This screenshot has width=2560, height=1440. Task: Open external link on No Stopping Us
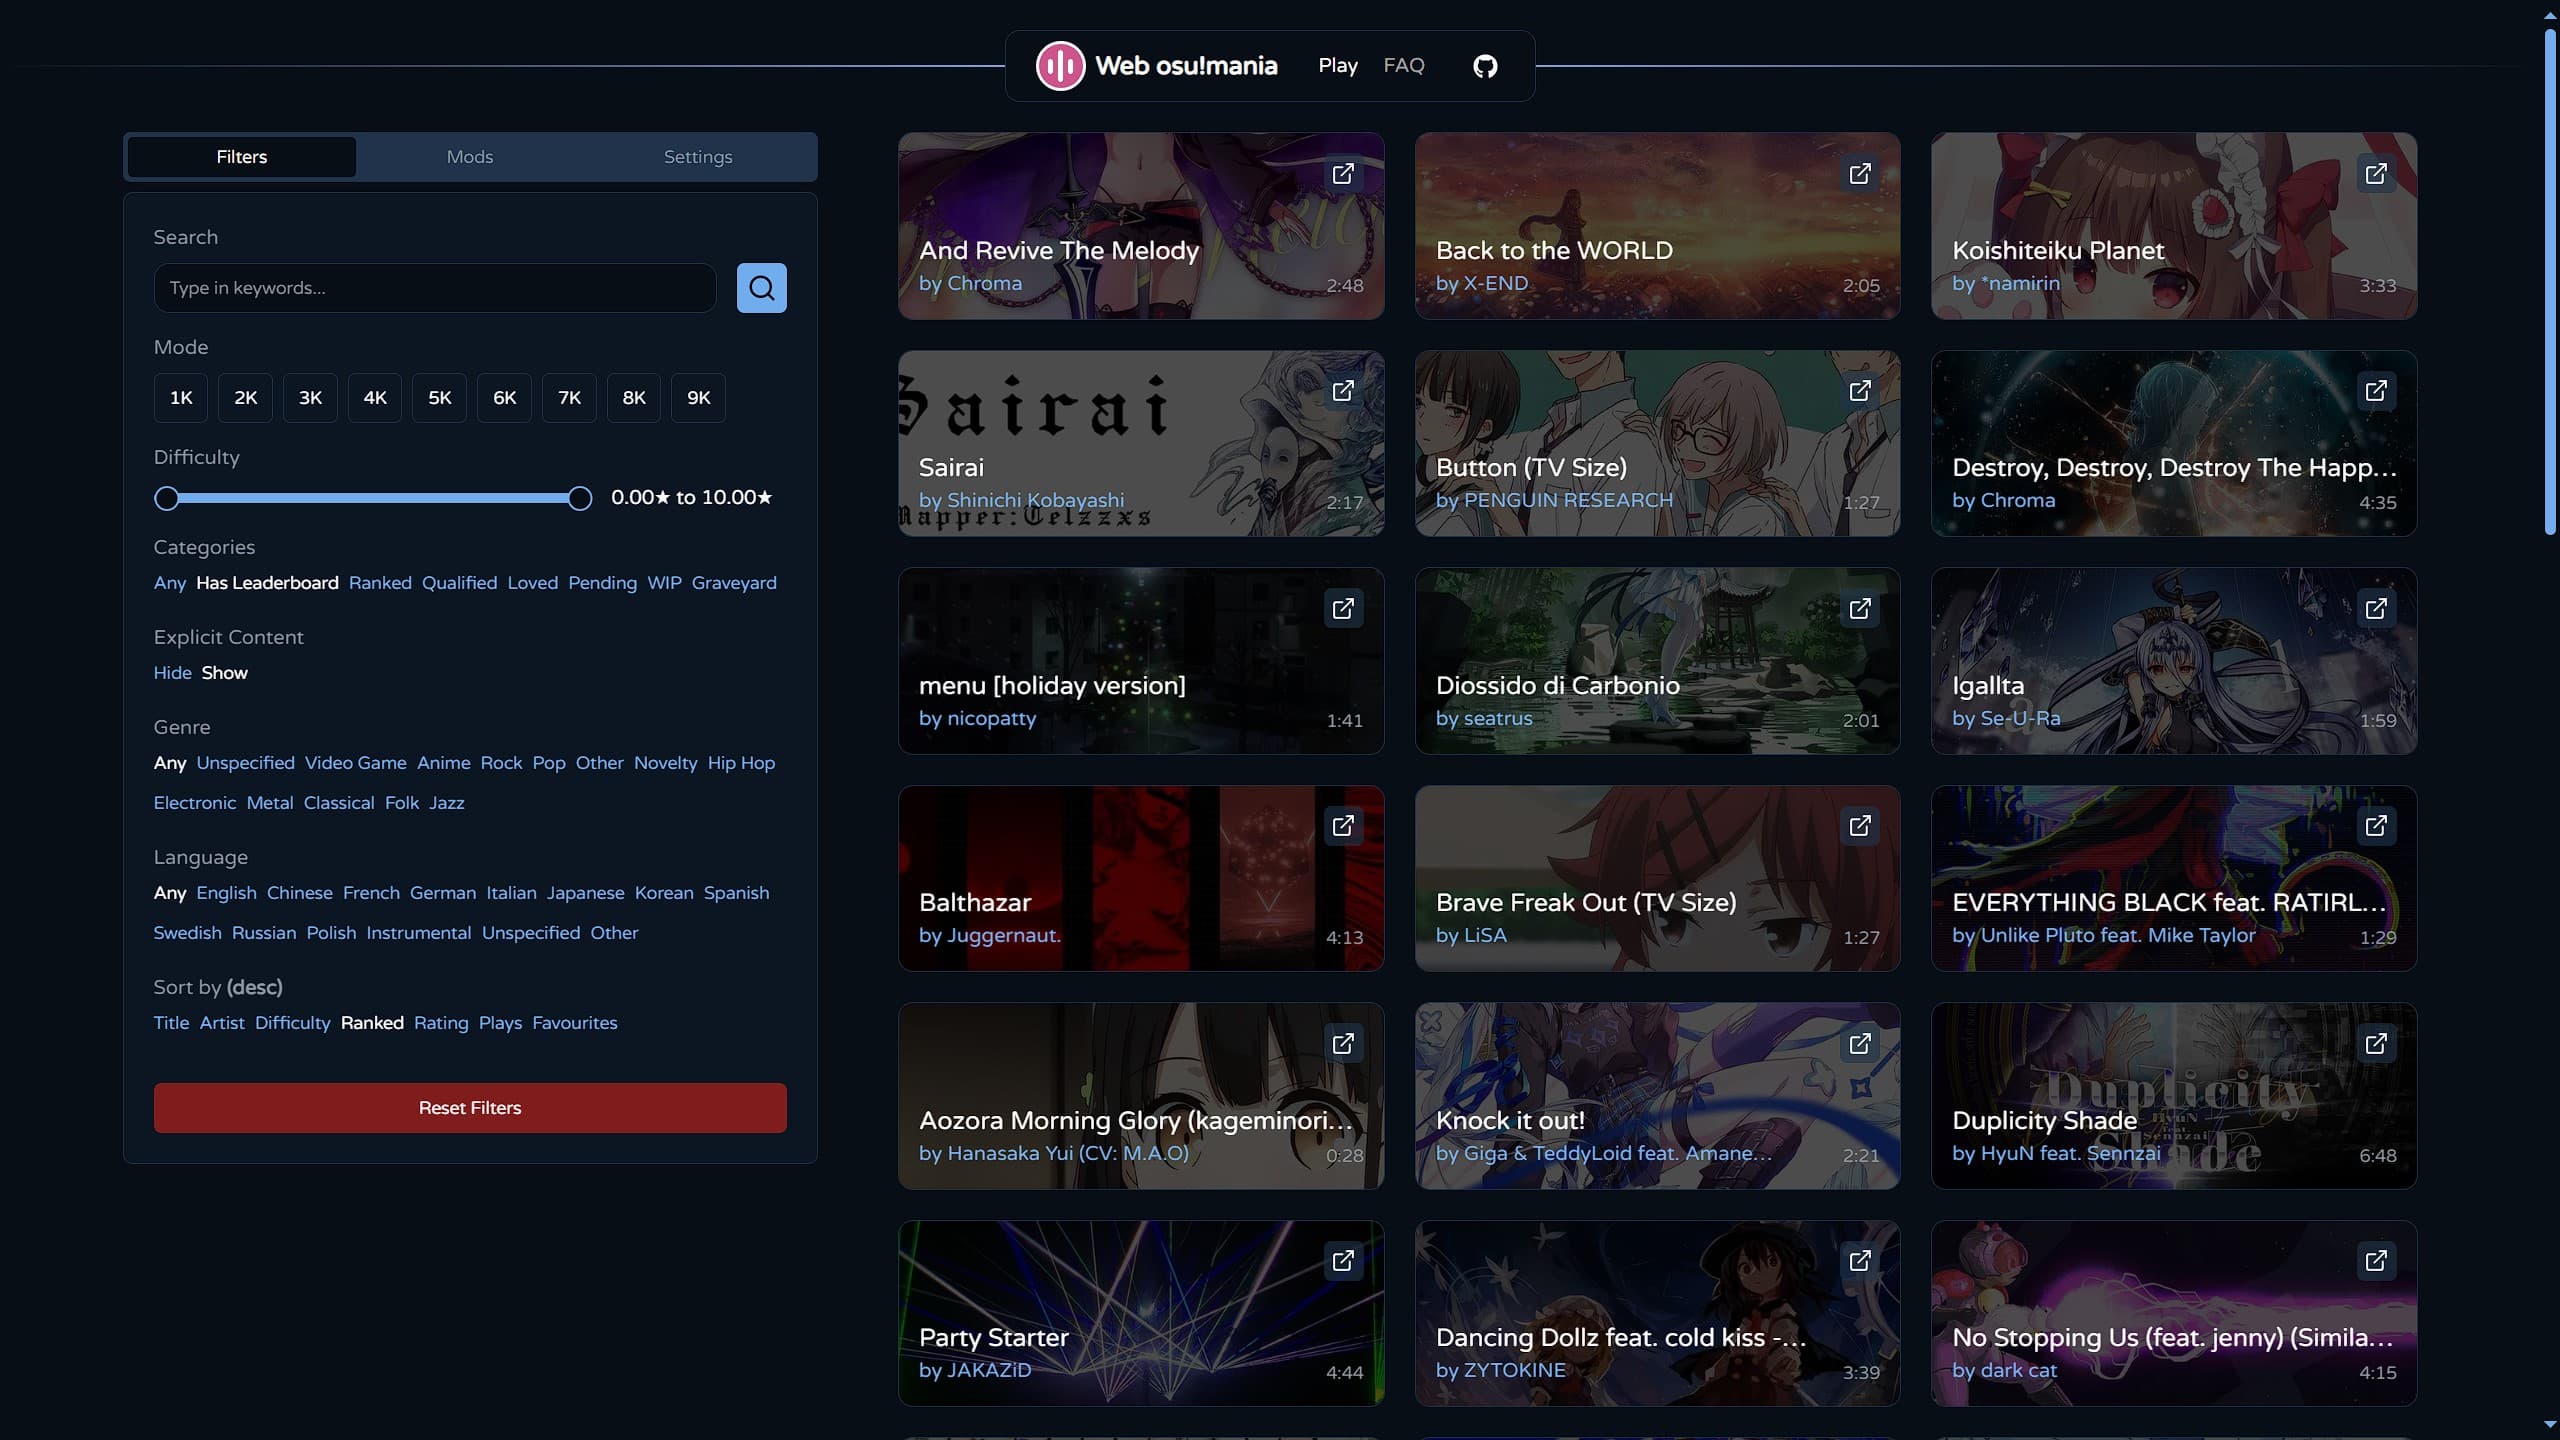2376,1261
